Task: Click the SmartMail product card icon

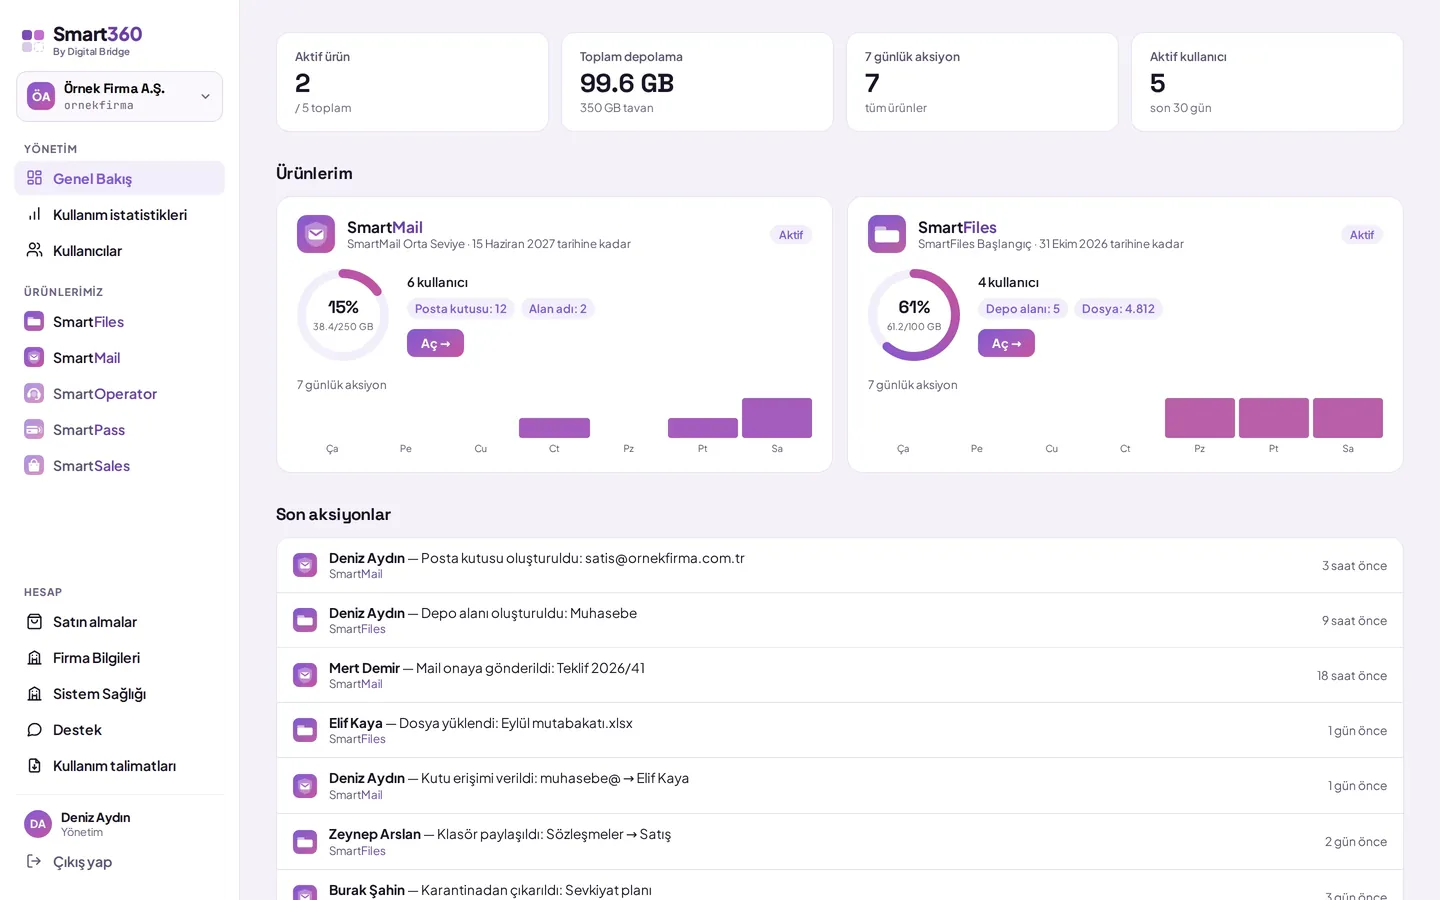Action: (316, 234)
